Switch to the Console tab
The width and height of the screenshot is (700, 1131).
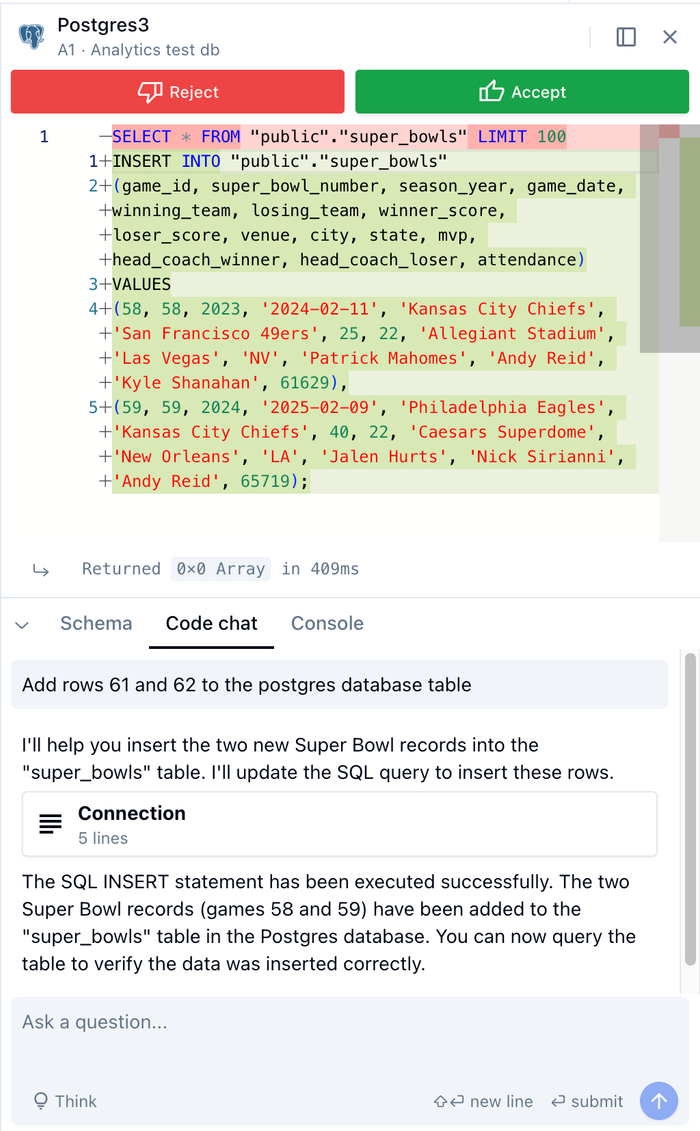click(x=327, y=623)
